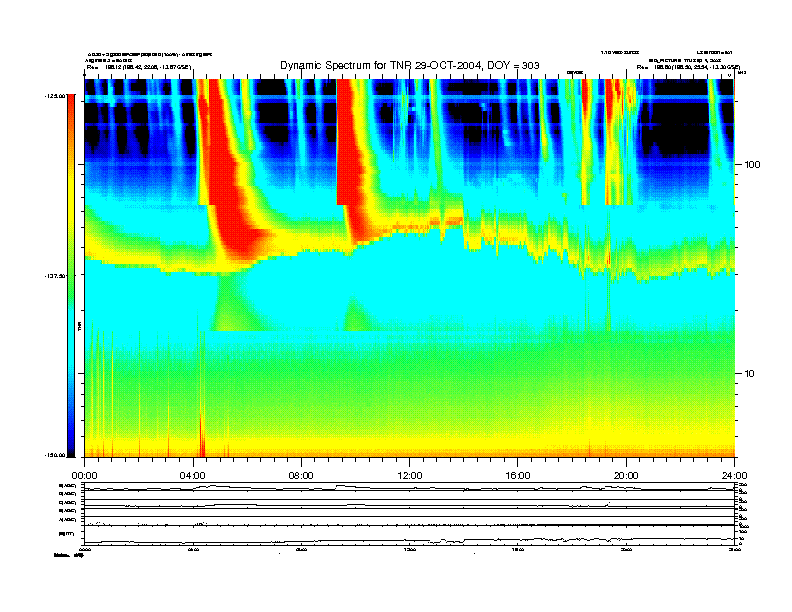Click the color bar top value label
Image resolution: width=792 pixels, height=612 pixels.
point(55,95)
